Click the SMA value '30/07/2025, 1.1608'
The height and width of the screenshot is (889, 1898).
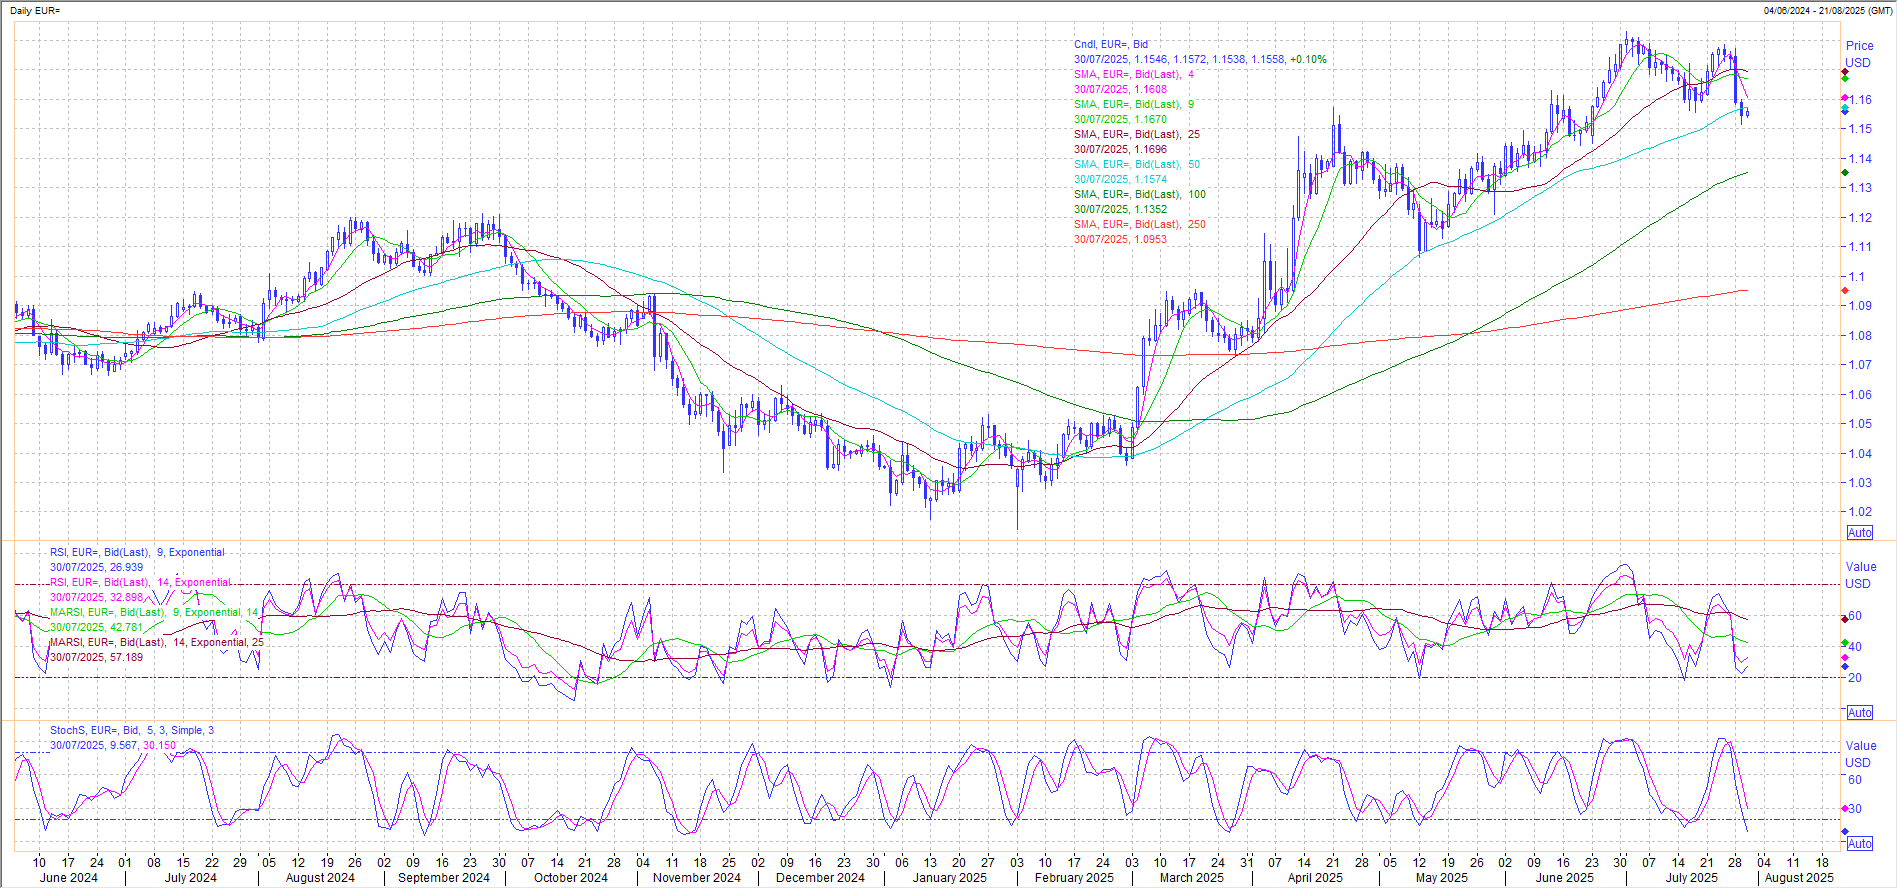pyautogui.click(x=1120, y=89)
